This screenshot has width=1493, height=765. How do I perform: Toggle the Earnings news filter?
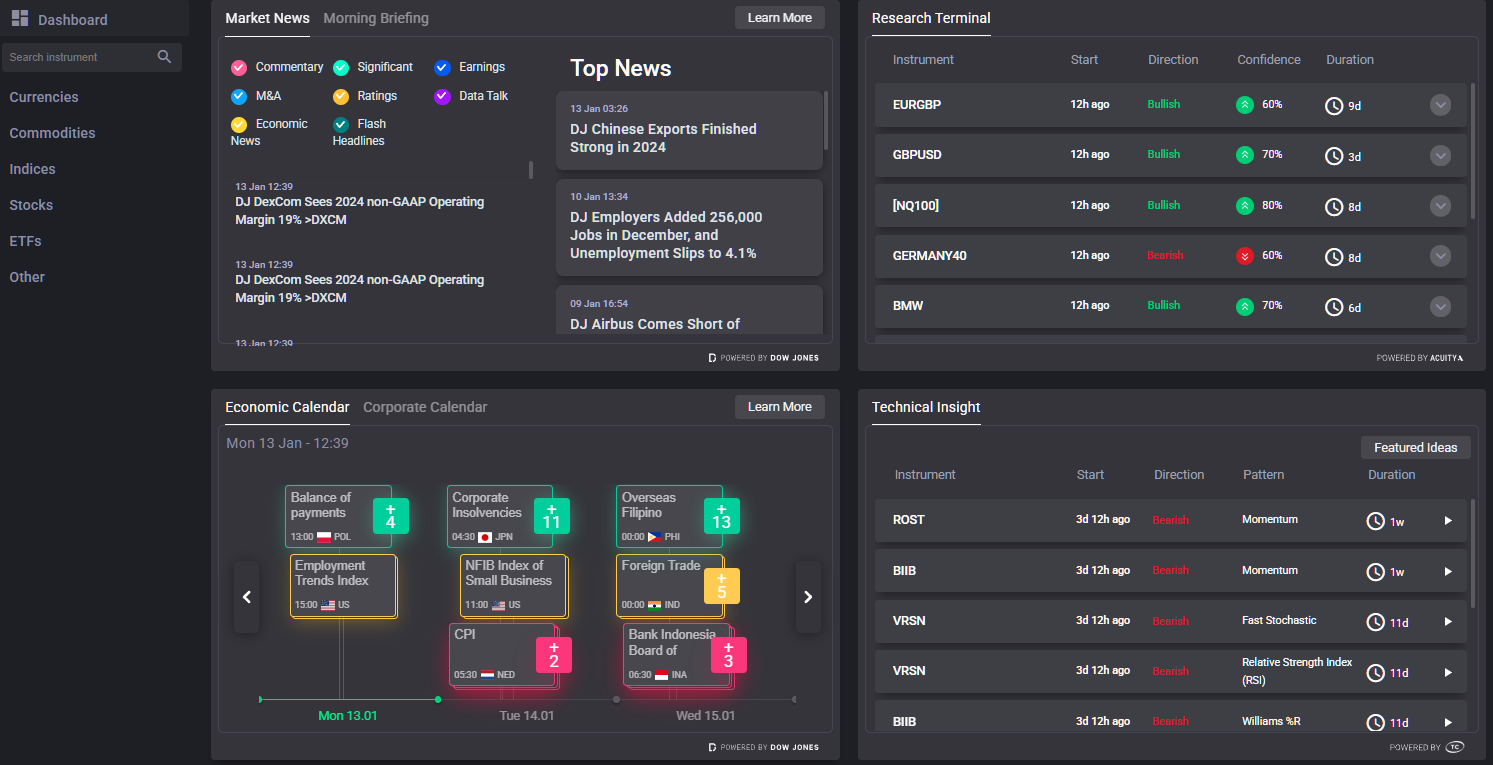[x=442, y=66]
